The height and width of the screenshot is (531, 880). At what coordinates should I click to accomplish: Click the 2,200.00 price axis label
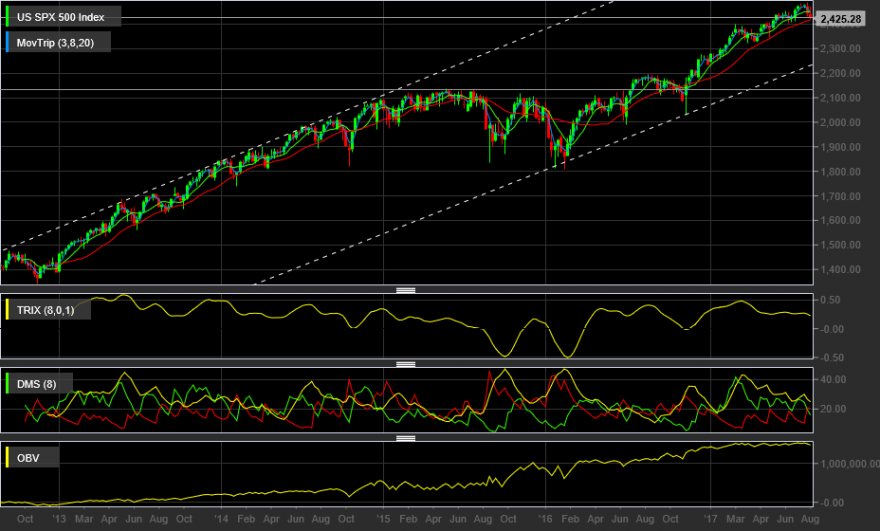click(x=841, y=73)
